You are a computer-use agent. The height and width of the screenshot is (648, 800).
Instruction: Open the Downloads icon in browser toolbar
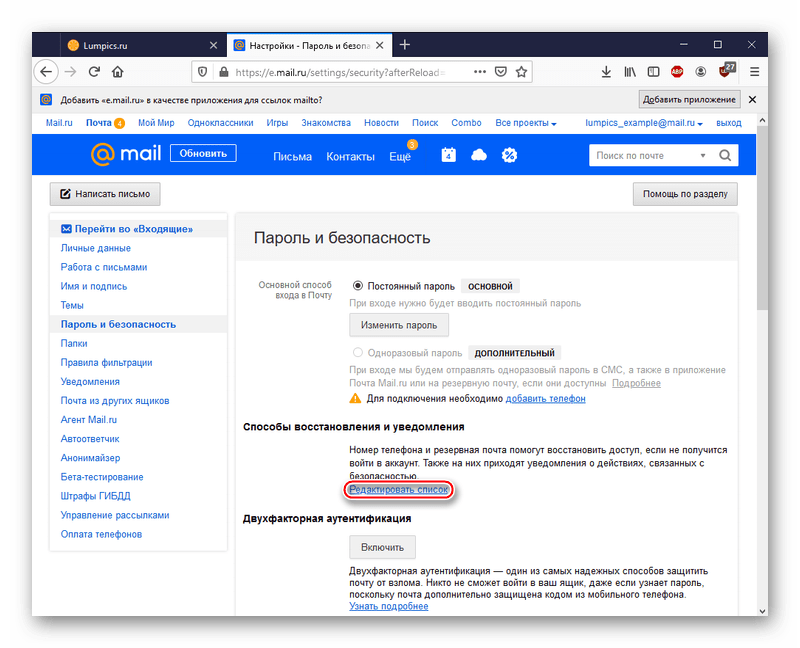click(x=607, y=72)
